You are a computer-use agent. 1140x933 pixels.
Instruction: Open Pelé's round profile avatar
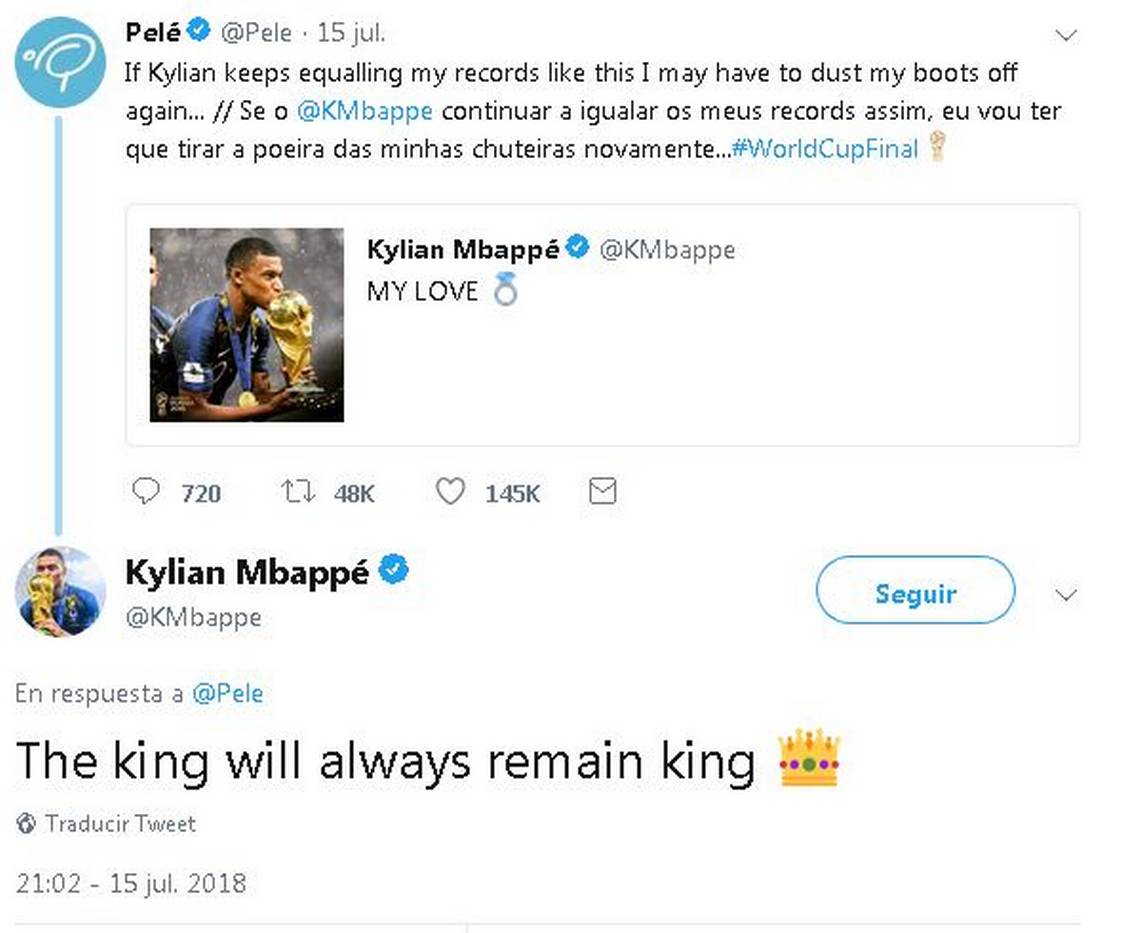pos(60,63)
